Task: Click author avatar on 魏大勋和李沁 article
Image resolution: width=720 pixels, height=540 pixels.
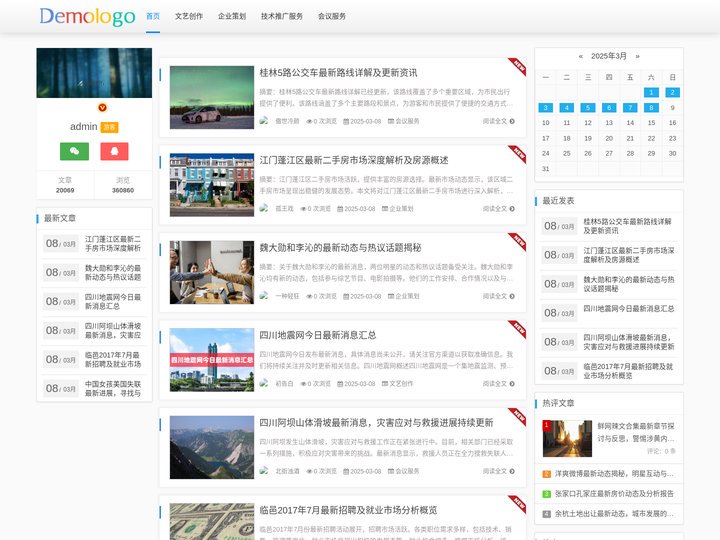Action: click(x=264, y=296)
